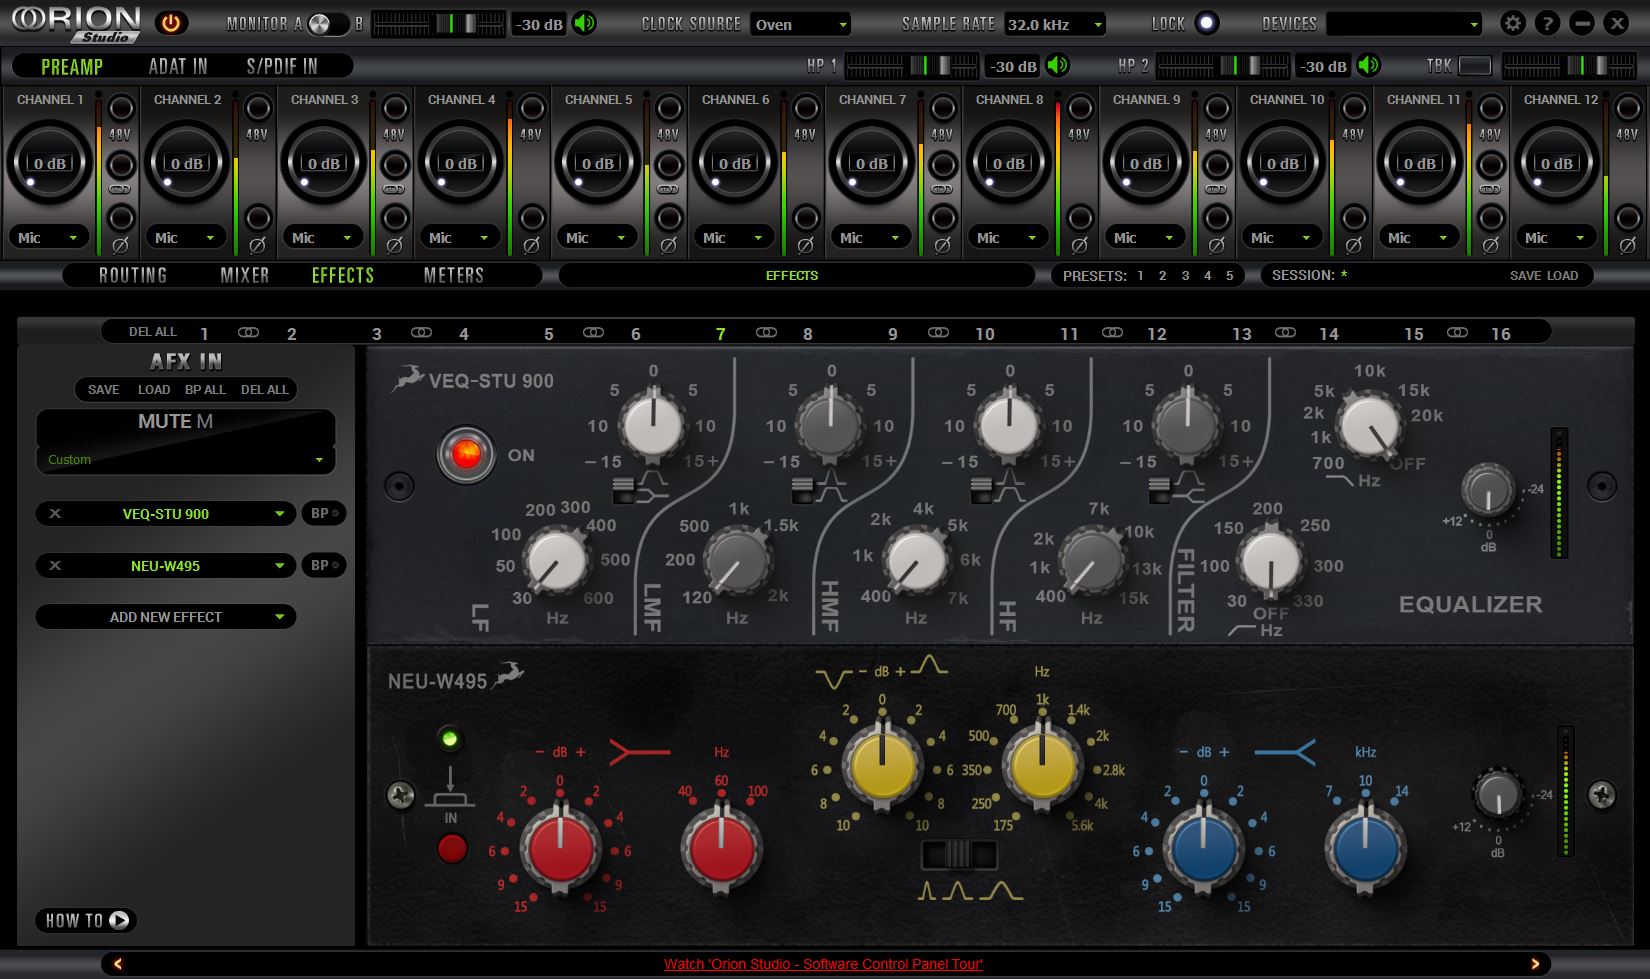This screenshot has height=979, width=1650.
Task: Engage the IN button on NEU-W495
Action: (x=453, y=849)
